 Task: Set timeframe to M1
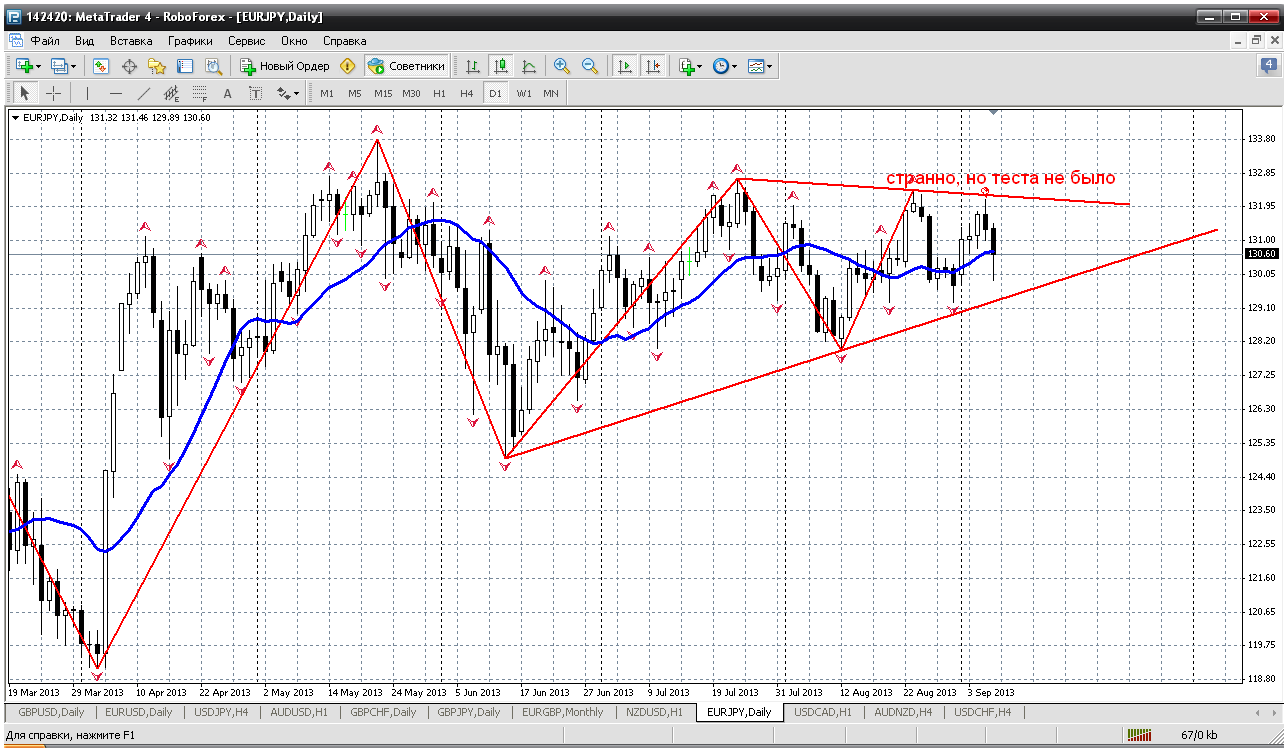327,93
